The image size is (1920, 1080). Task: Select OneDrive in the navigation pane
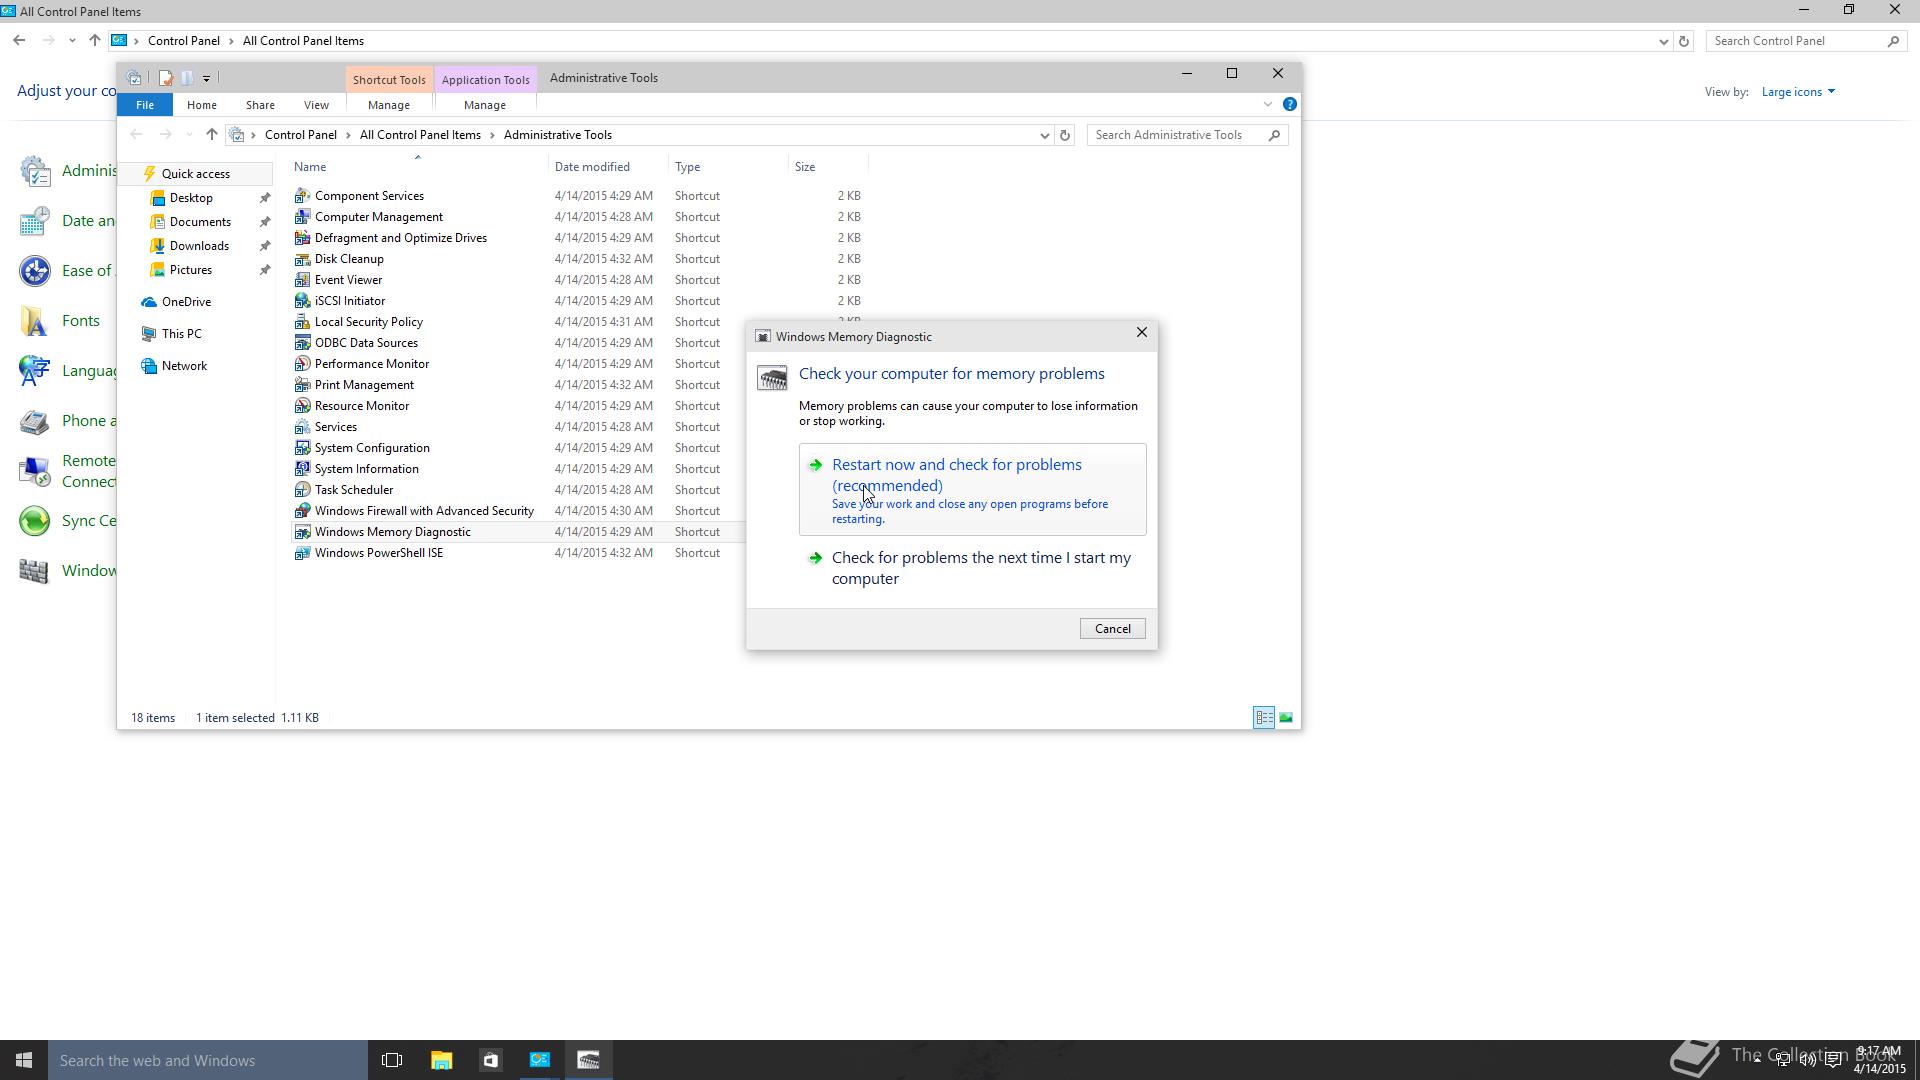186,302
